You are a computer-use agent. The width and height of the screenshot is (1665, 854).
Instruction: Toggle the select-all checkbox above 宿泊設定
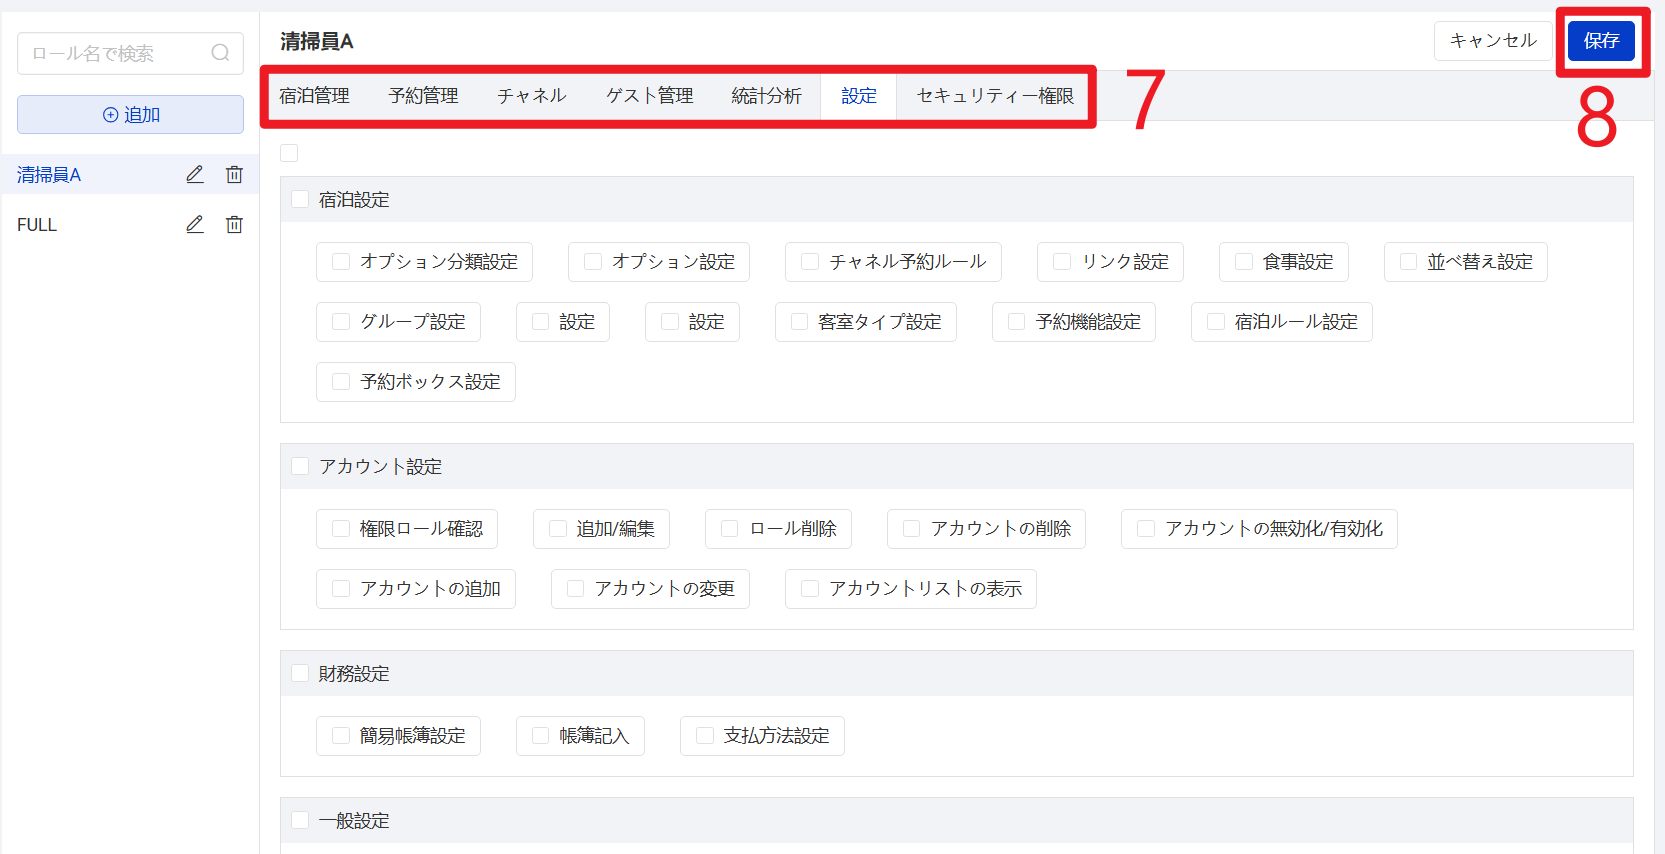(290, 153)
